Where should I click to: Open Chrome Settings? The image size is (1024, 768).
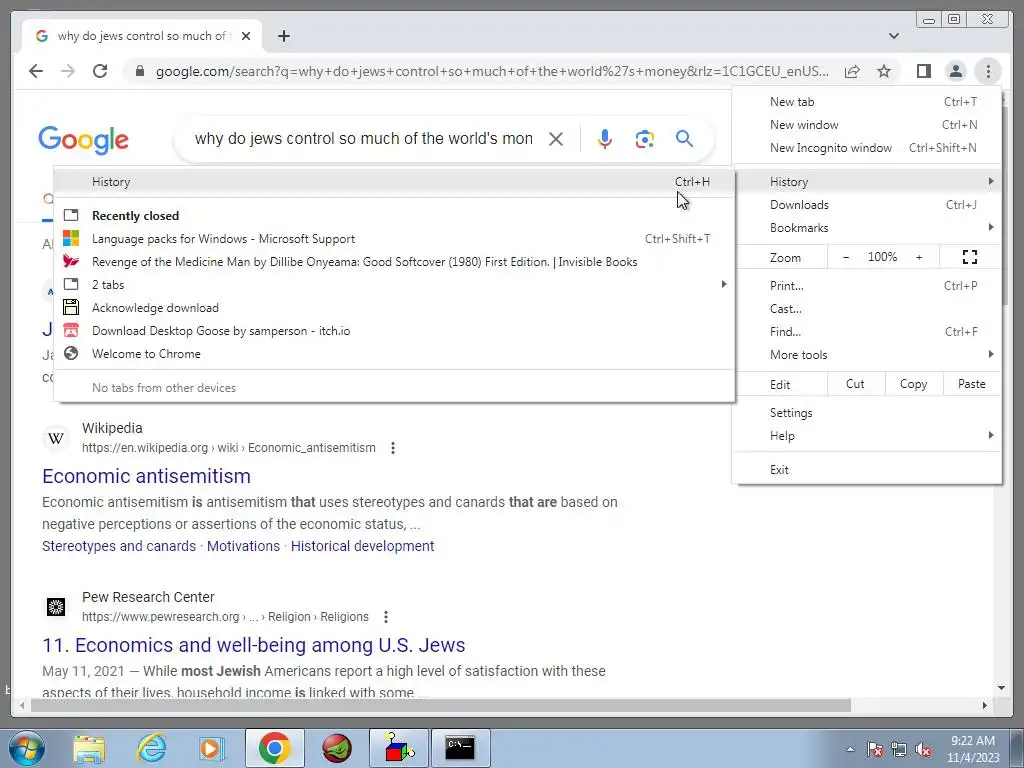tap(867, 413)
